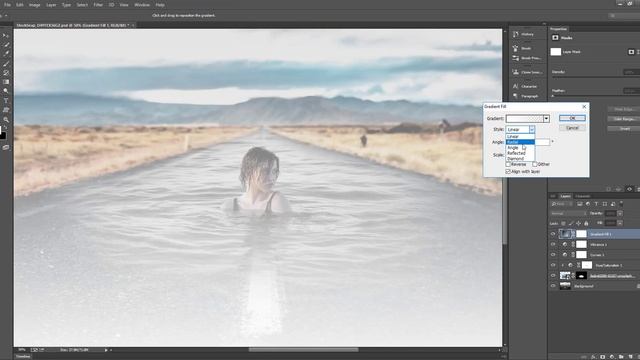Image resolution: width=640 pixels, height=360 pixels.
Task: Open the layer blend mode dropdown
Action: [x=568, y=213]
